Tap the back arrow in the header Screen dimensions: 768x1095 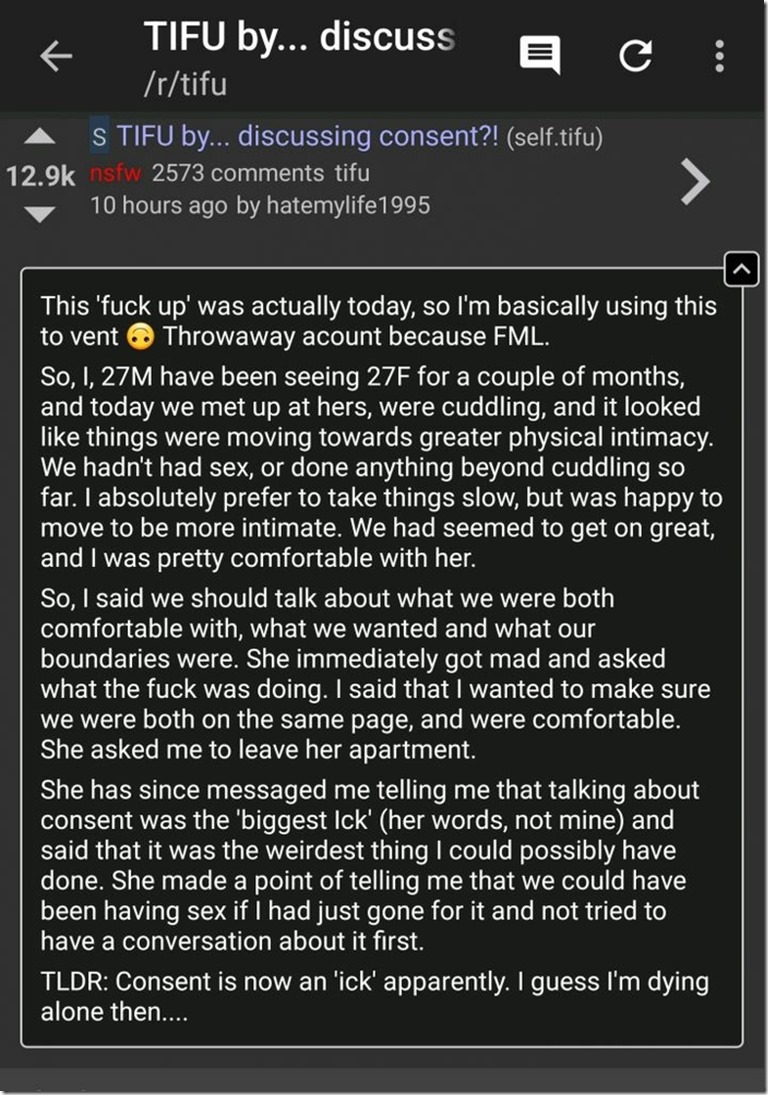click(x=56, y=57)
